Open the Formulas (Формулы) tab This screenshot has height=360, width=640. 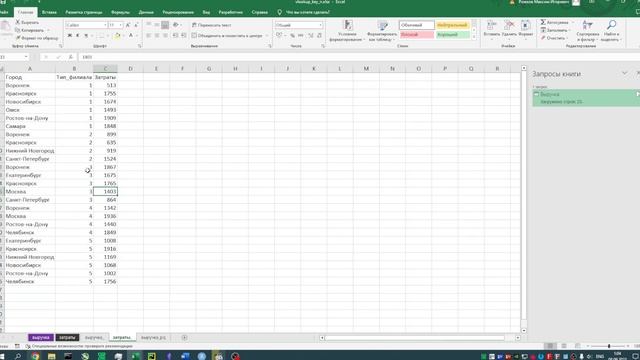pos(120,12)
